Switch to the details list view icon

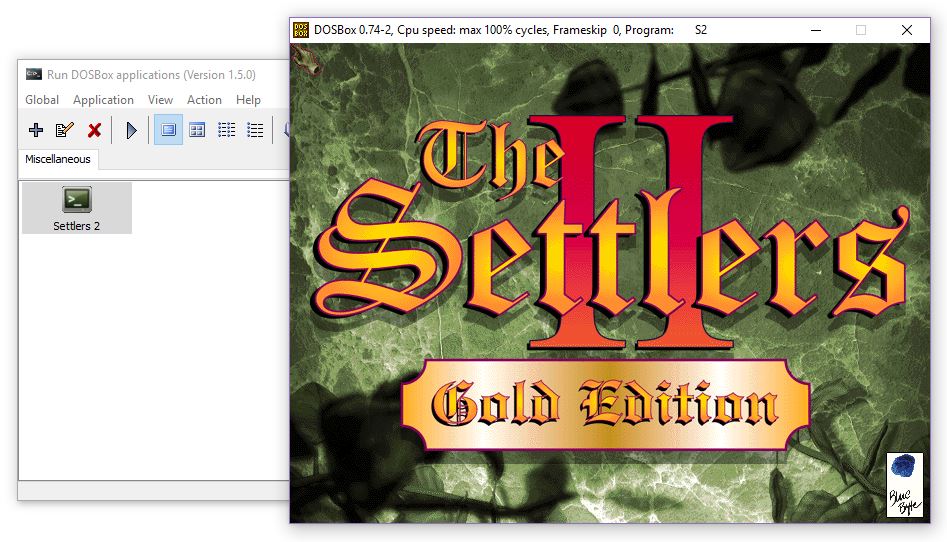[255, 130]
